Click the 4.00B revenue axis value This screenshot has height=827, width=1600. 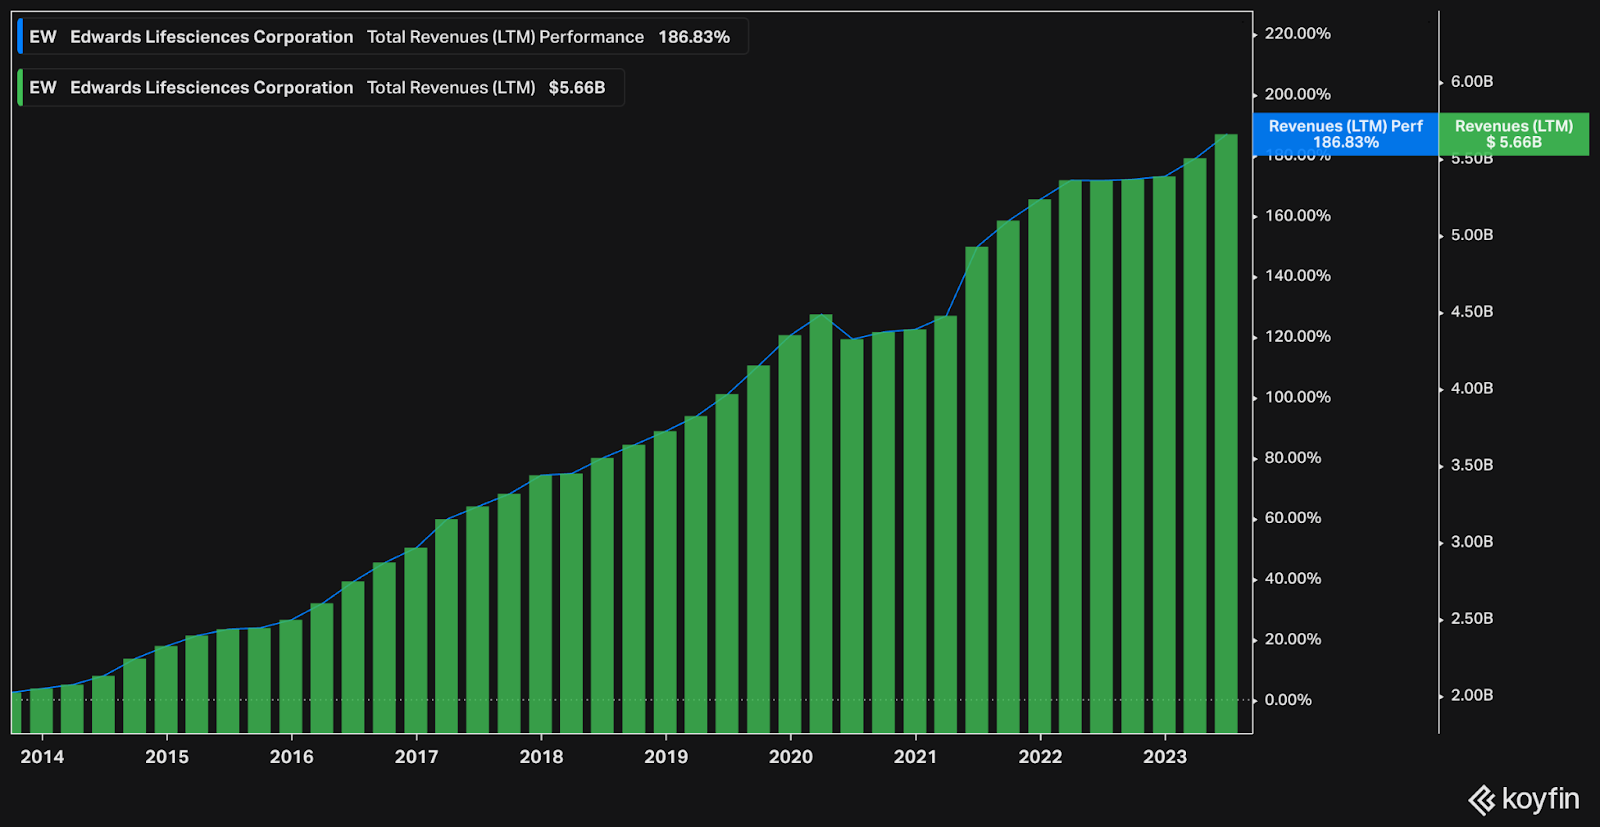coord(1472,389)
